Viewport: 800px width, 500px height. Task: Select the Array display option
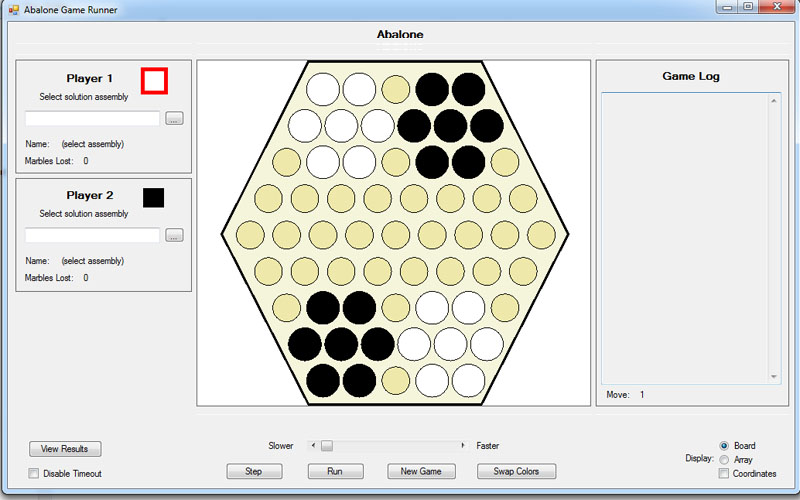[x=723, y=460]
